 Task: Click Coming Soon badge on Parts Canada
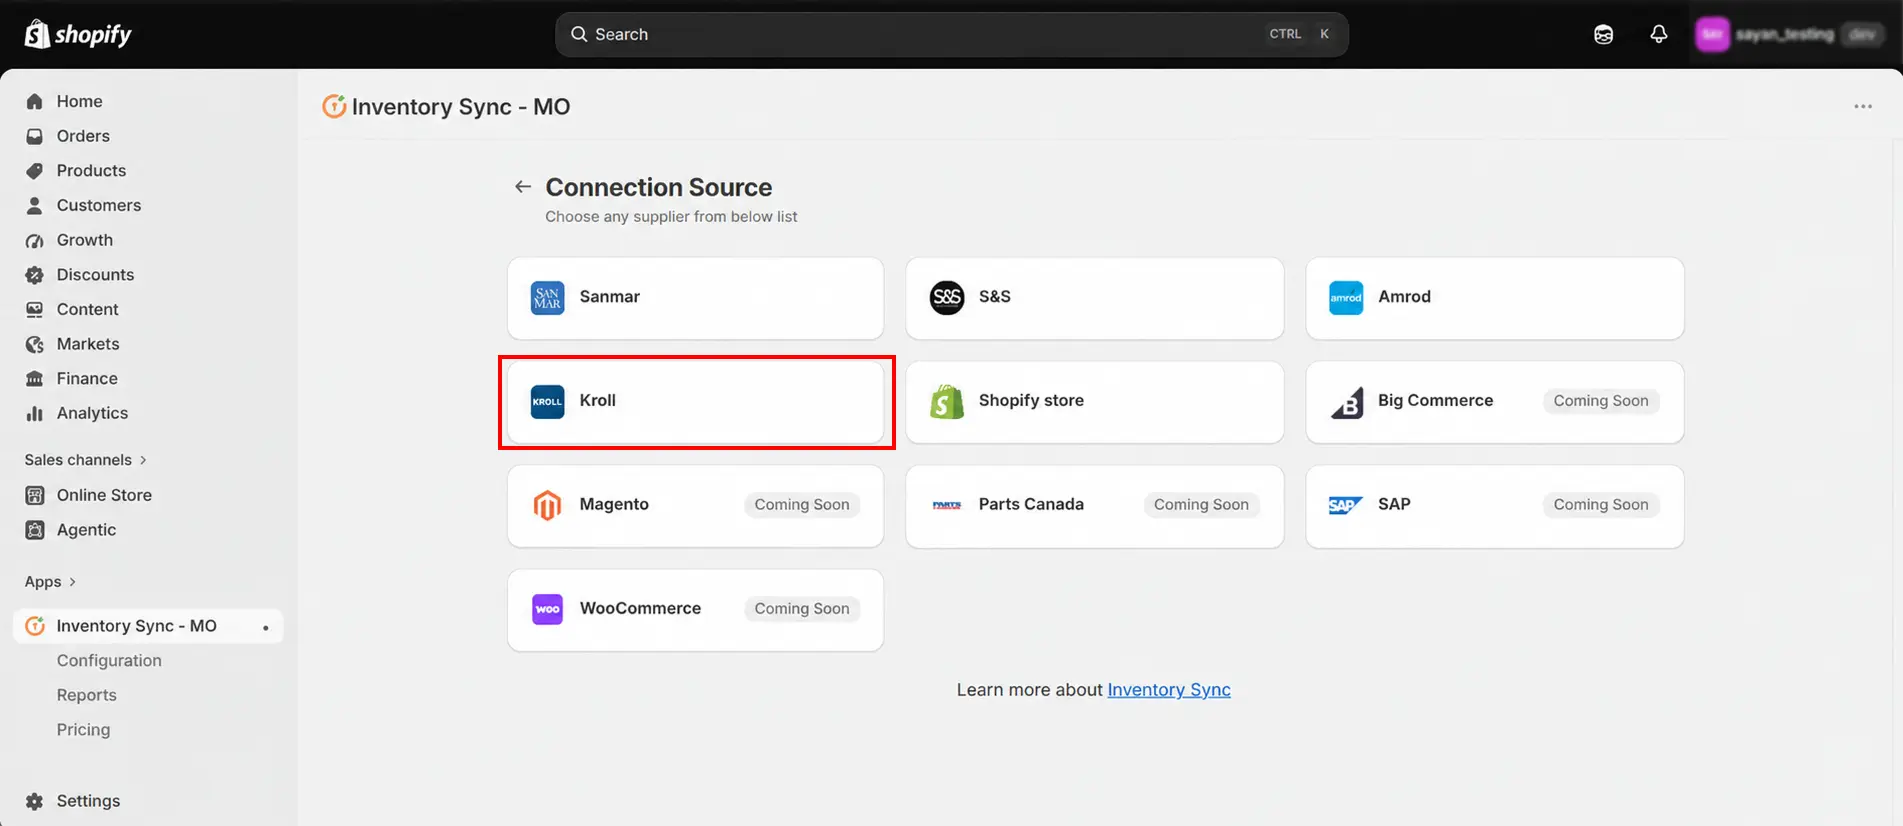1201,505
